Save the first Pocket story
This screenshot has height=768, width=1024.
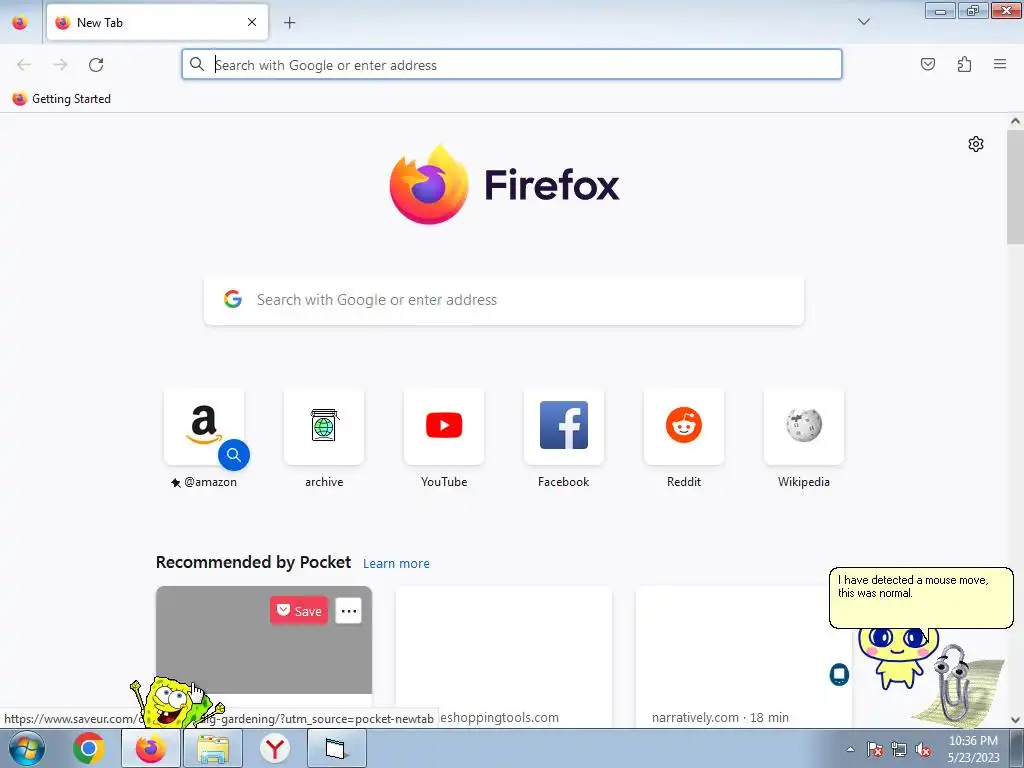pyautogui.click(x=299, y=611)
